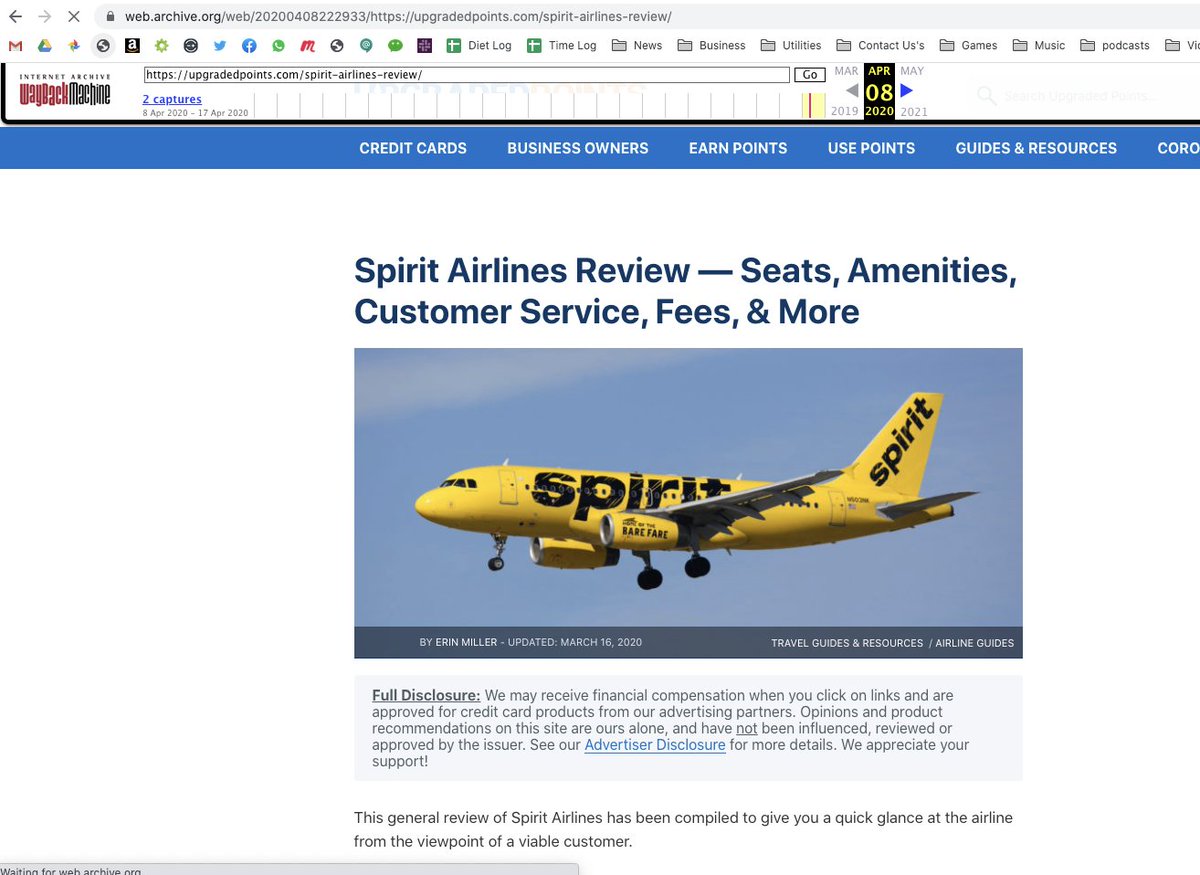Follow the Advertiser Disclosure link
This screenshot has height=875, width=1200.
(655, 745)
